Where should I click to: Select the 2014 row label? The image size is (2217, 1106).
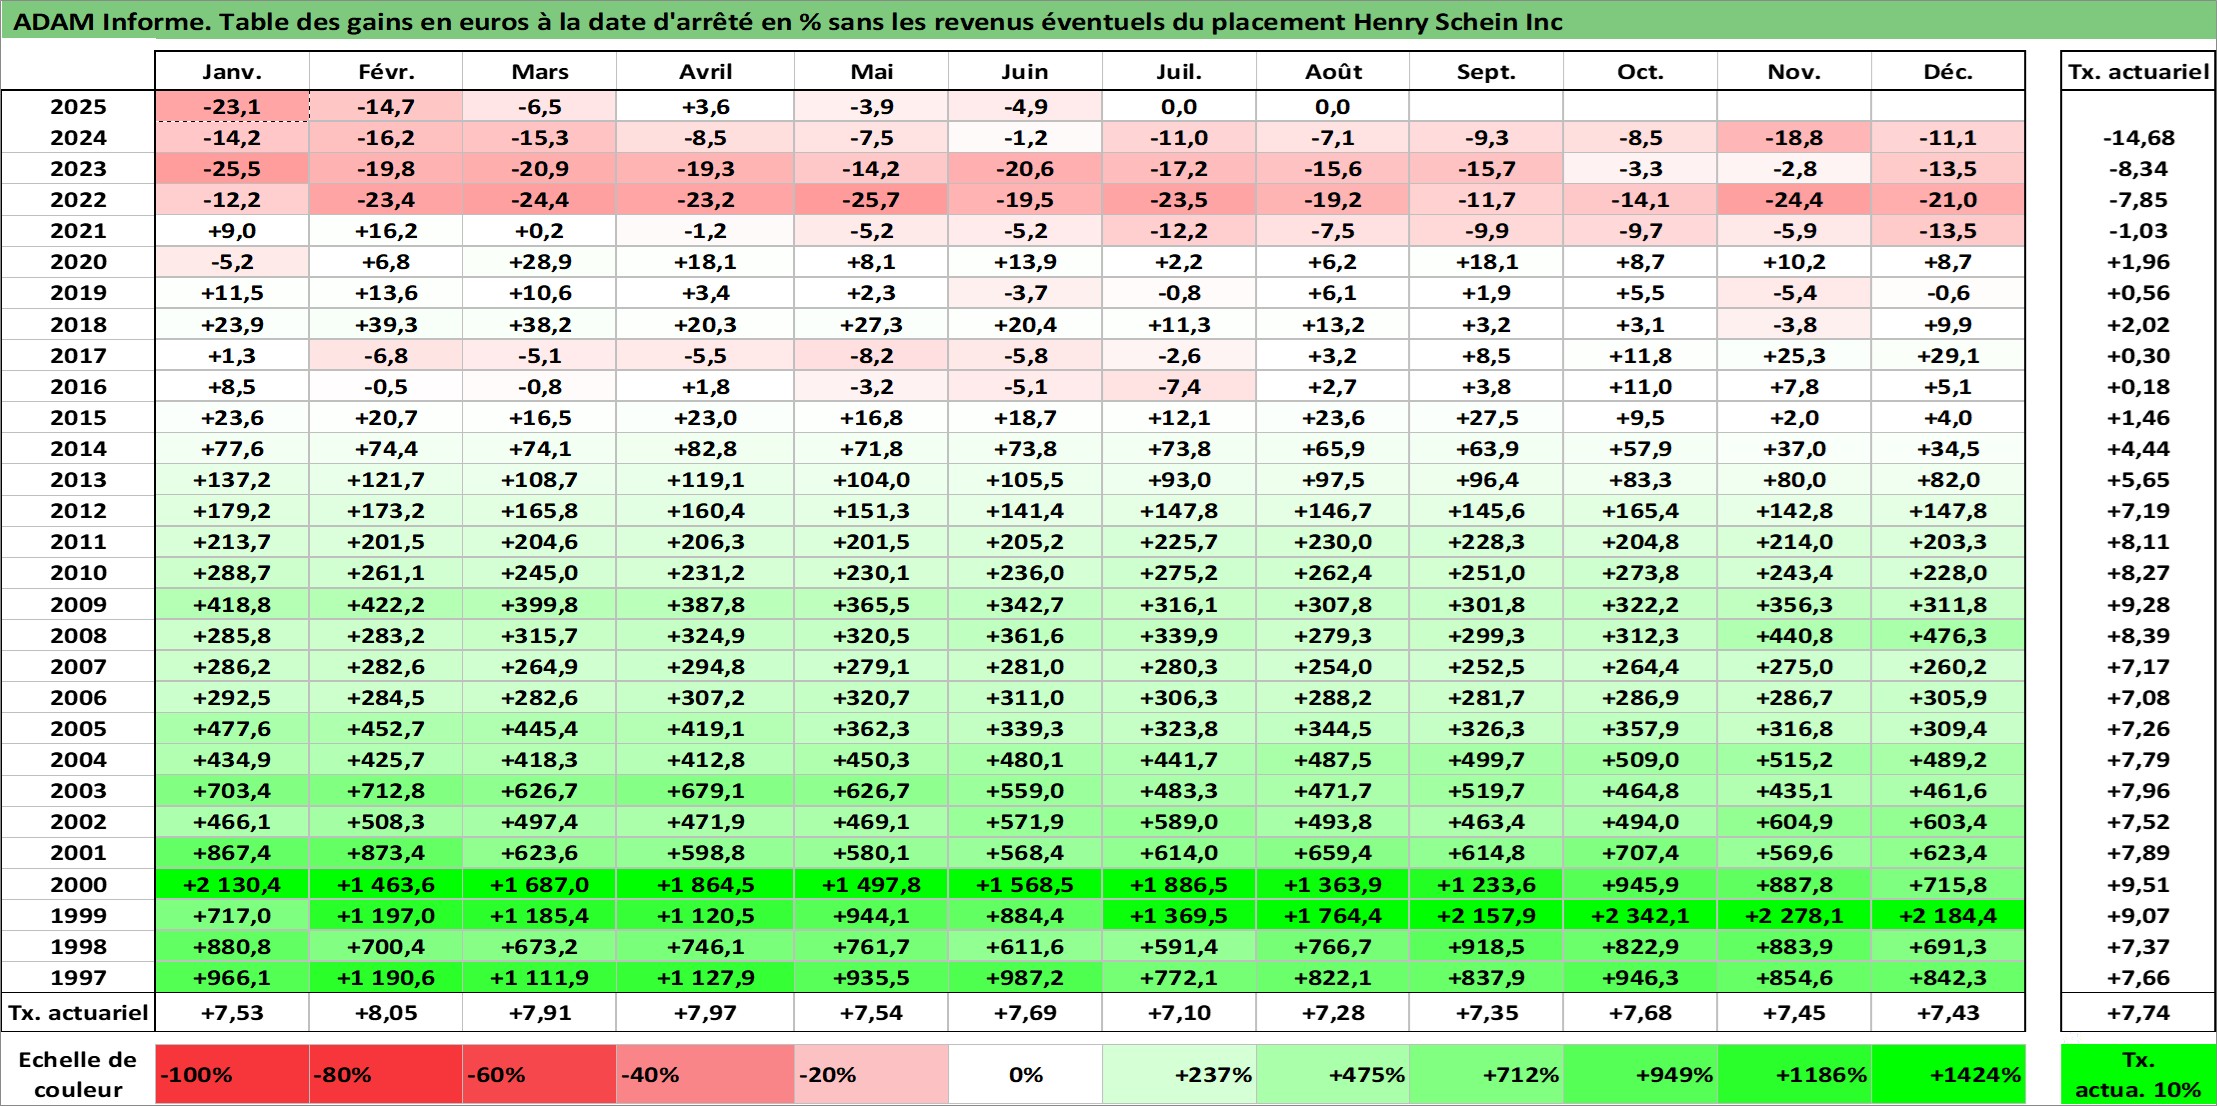pyautogui.click(x=78, y=449)
